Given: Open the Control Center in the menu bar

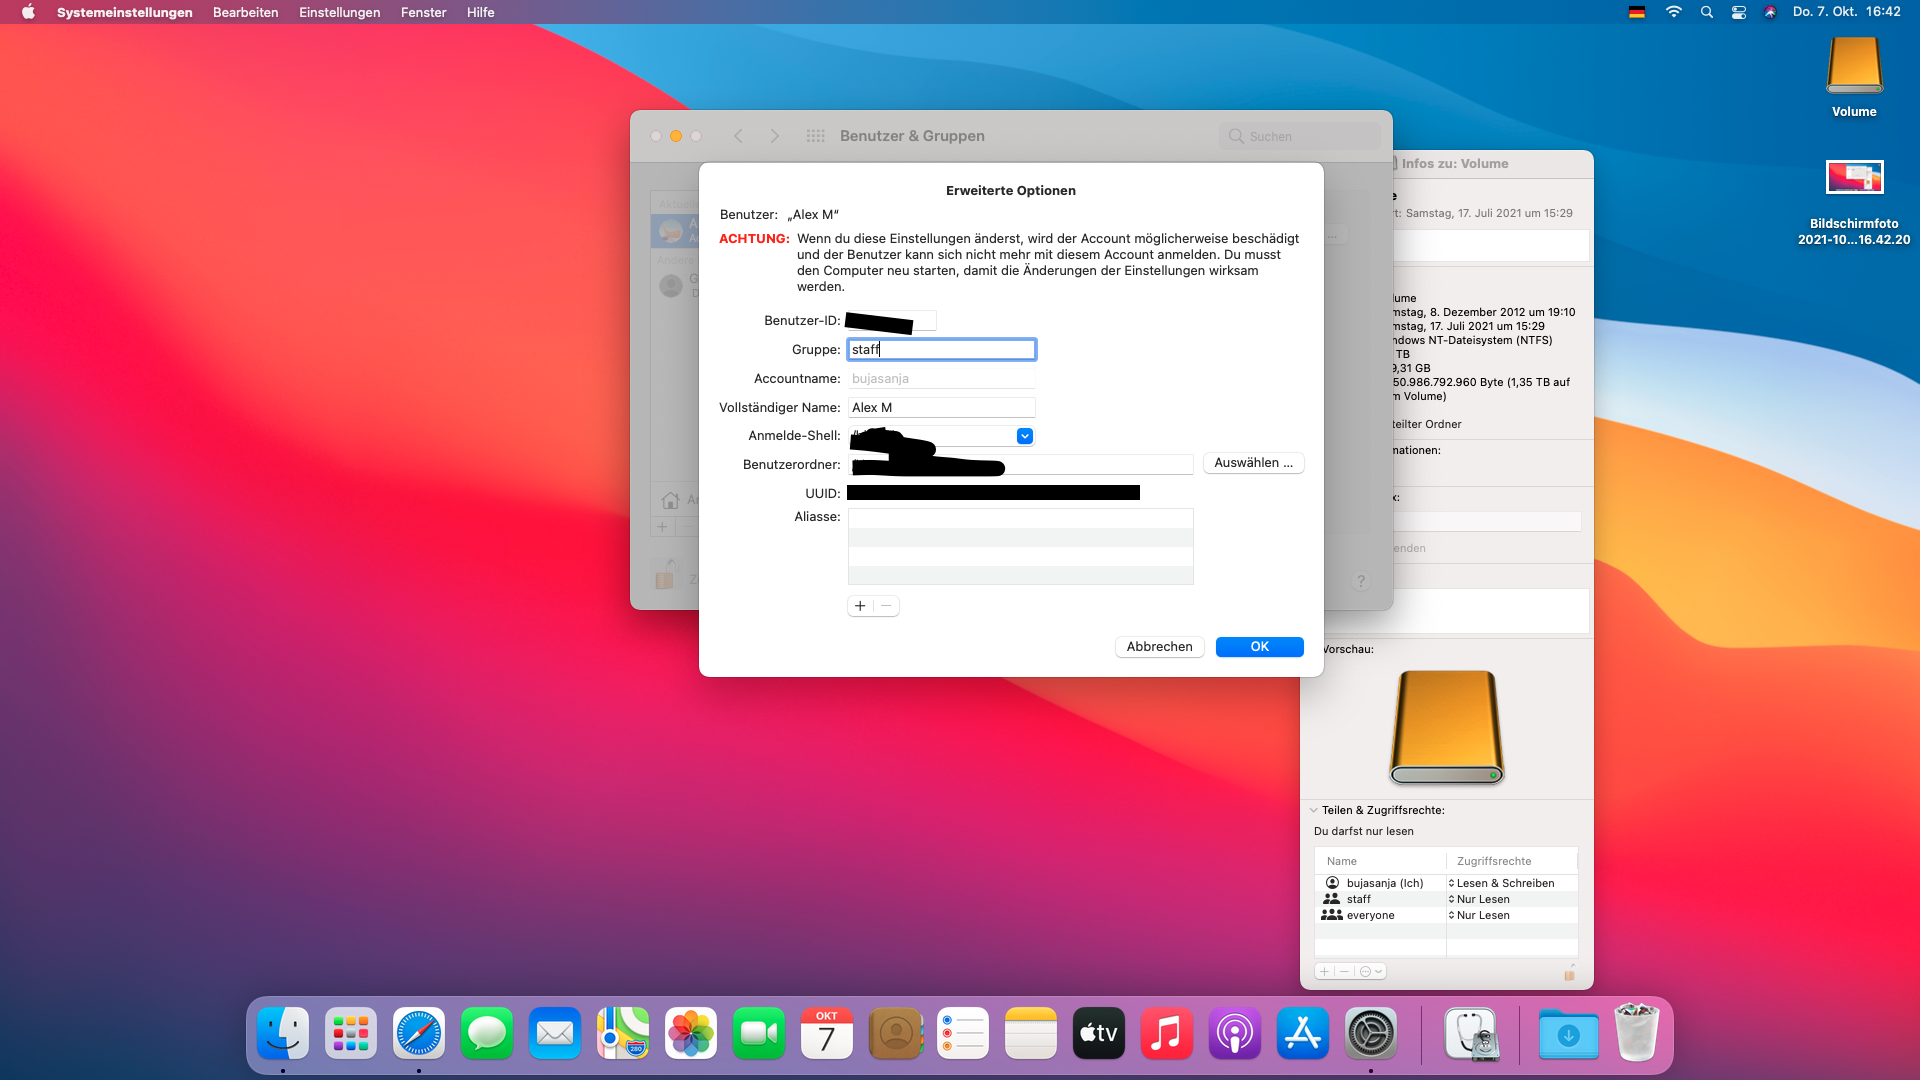Looking at the screenshot, I should coord(1739,12).
